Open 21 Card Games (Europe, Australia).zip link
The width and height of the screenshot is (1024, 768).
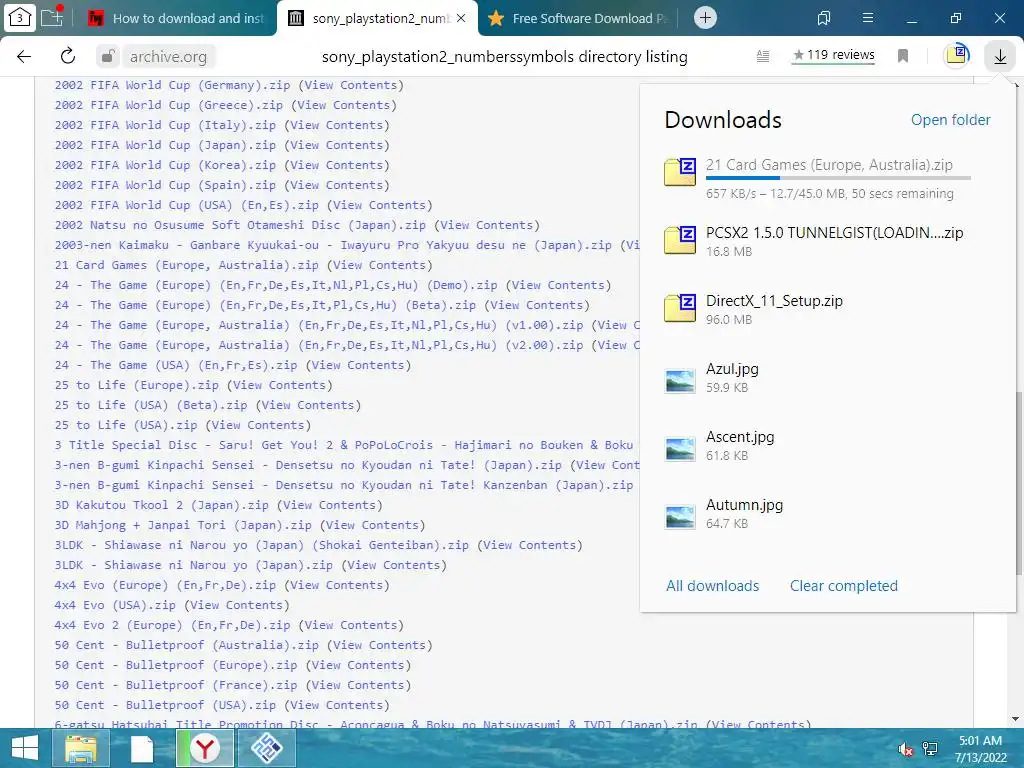coord(187,265)
